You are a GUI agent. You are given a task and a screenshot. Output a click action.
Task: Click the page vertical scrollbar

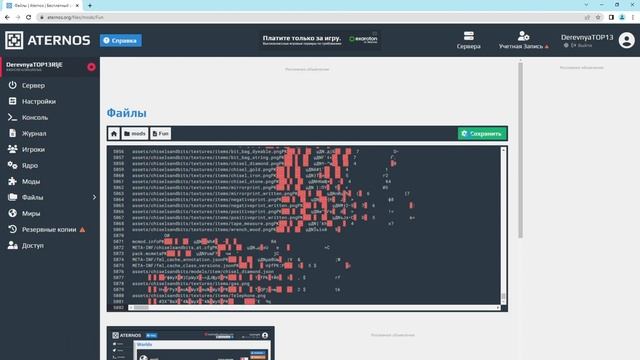[x=520, y=150]
